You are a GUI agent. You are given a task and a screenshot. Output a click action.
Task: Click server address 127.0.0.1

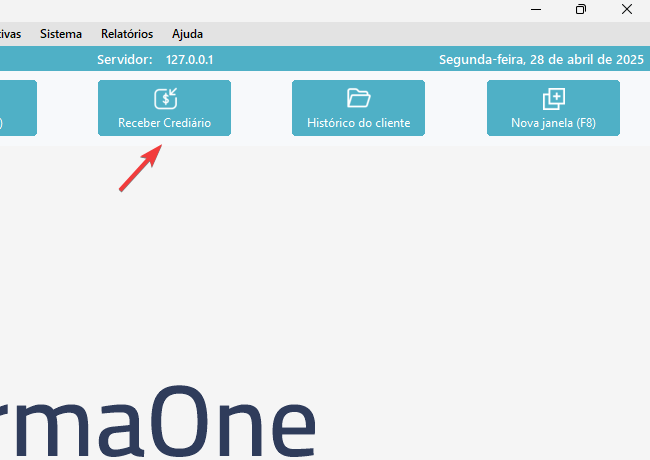(x=189, y=60)
